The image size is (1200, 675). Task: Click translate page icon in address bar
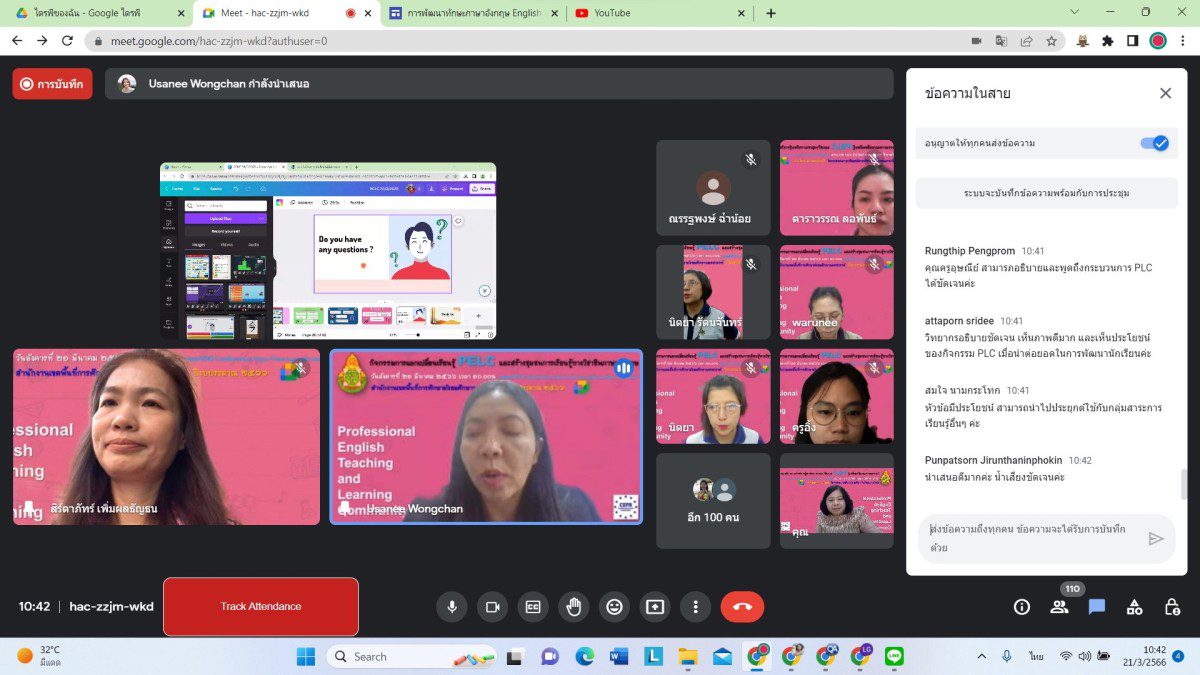[1001, 41]
